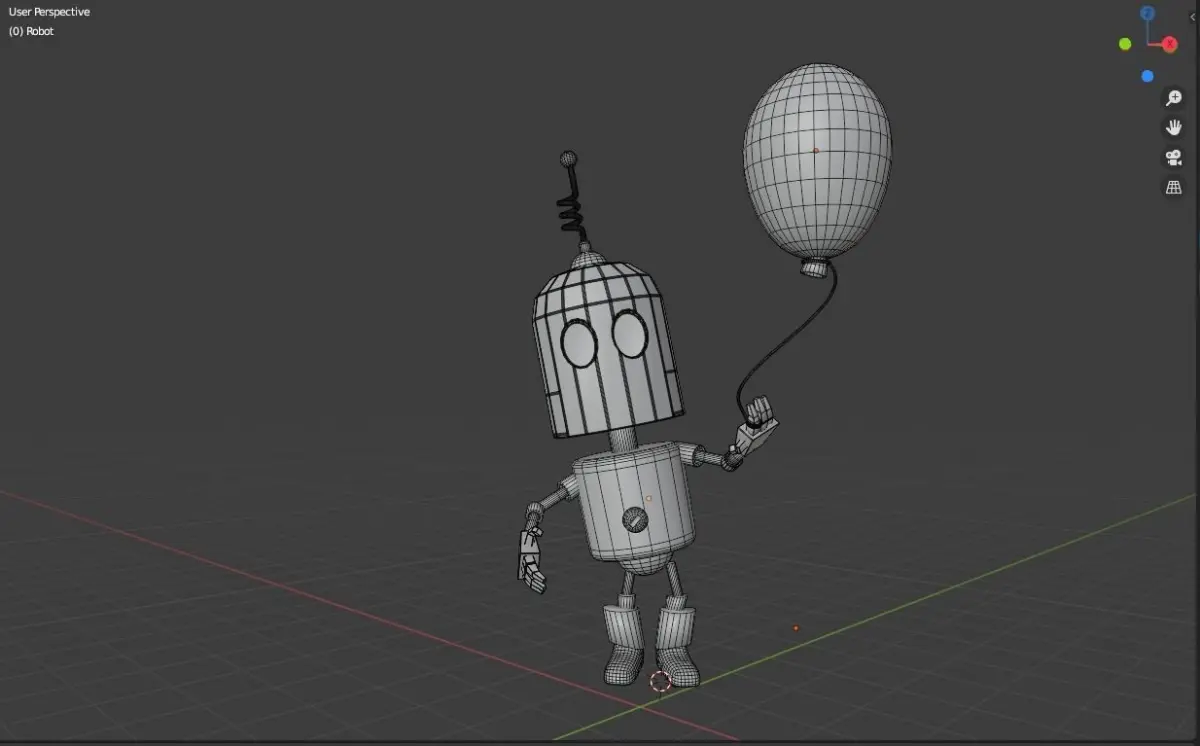The image size is (1200, 746).
Task: Select the balloon mesh object
Action: click(x=817, y=165)
